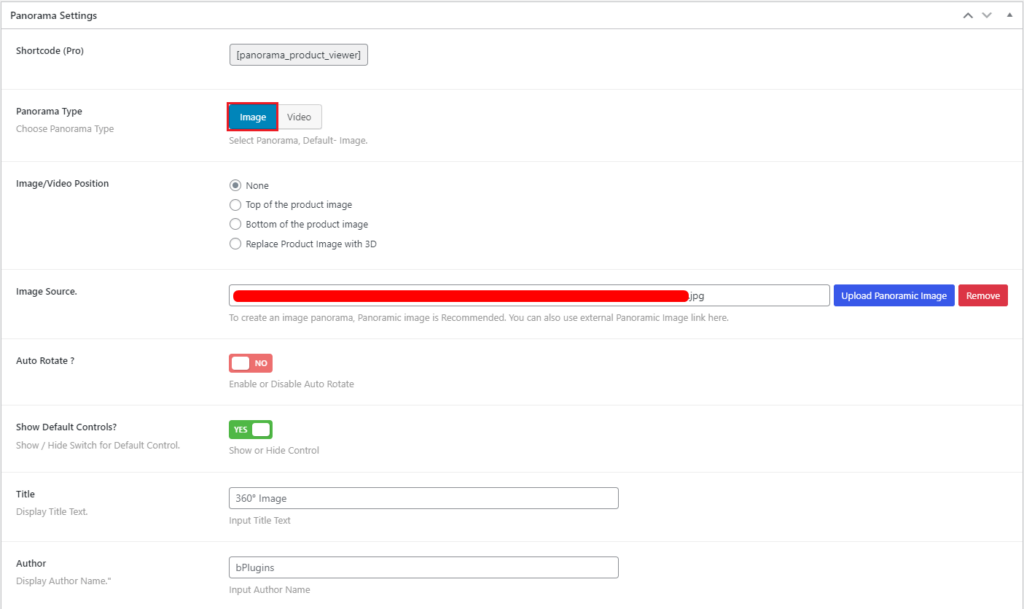Collapse the Panorama Settings panel
Screen dimensions: 1024x609
[x=1008, y=15]
